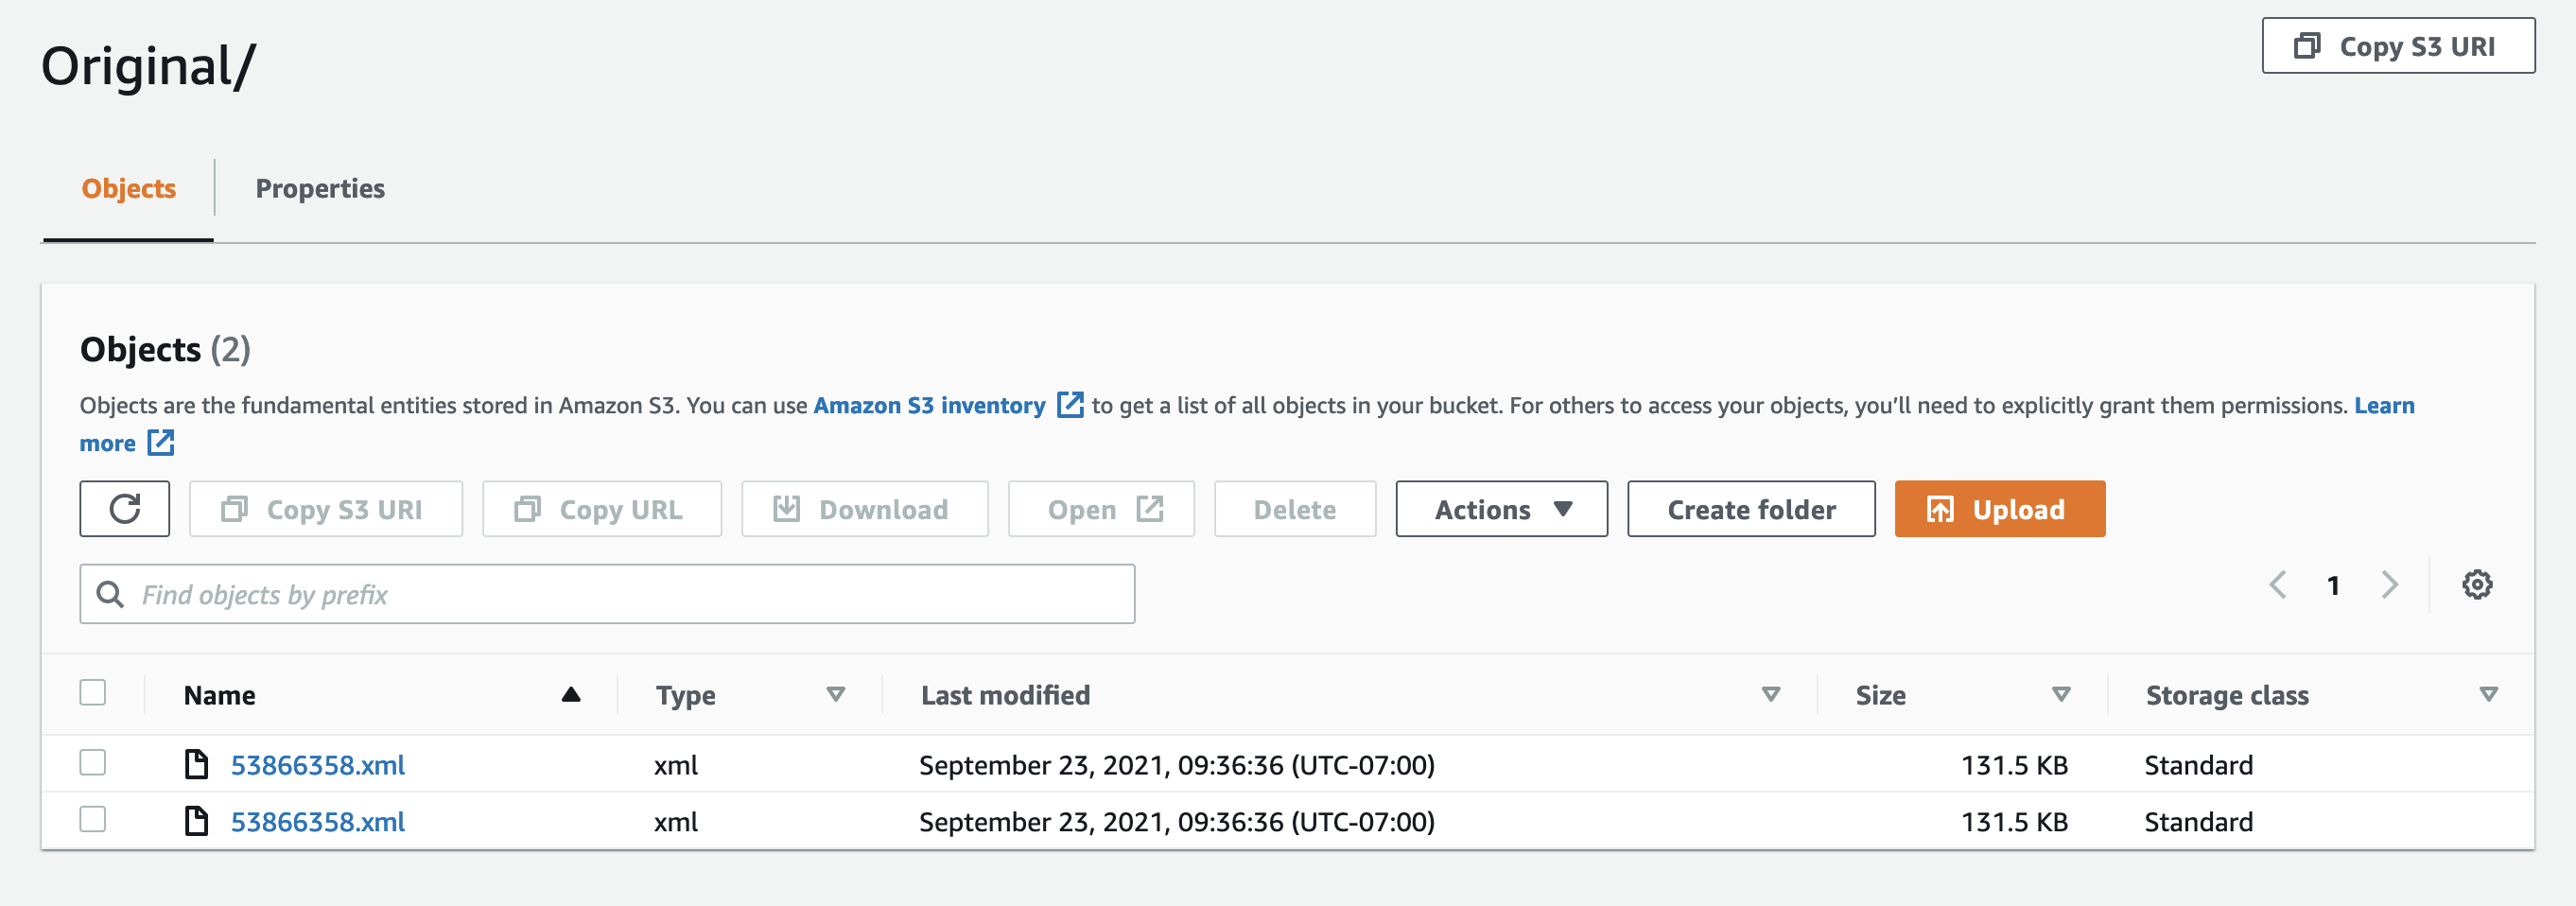This screenshot has height=906, width=2576.
Task: Open the second 53866358.xml file link
Action: (318, 822)
